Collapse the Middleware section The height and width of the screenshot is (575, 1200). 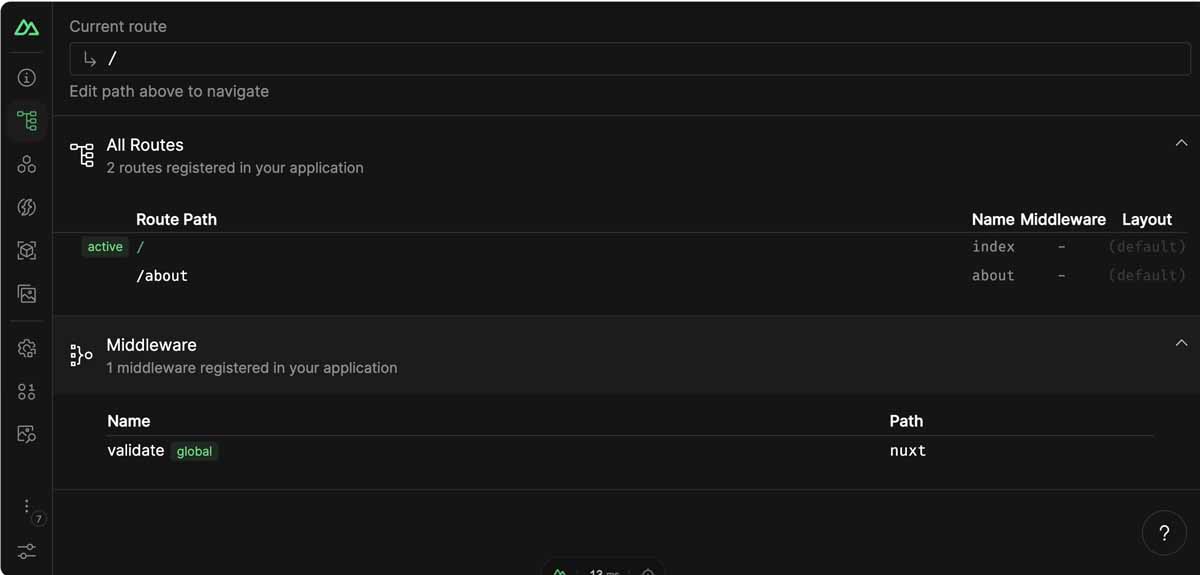(1181, 344)
